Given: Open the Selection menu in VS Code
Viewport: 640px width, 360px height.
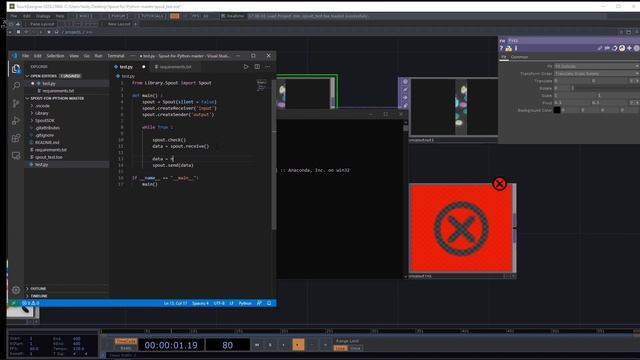Looking at the screenshot, I should 55,56.
